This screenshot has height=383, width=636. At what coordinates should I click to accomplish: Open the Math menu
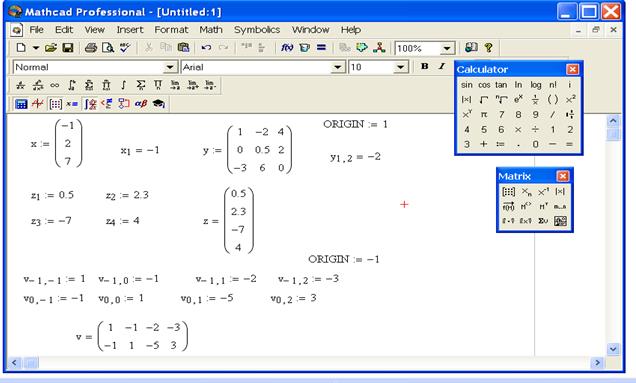point(211,30)
